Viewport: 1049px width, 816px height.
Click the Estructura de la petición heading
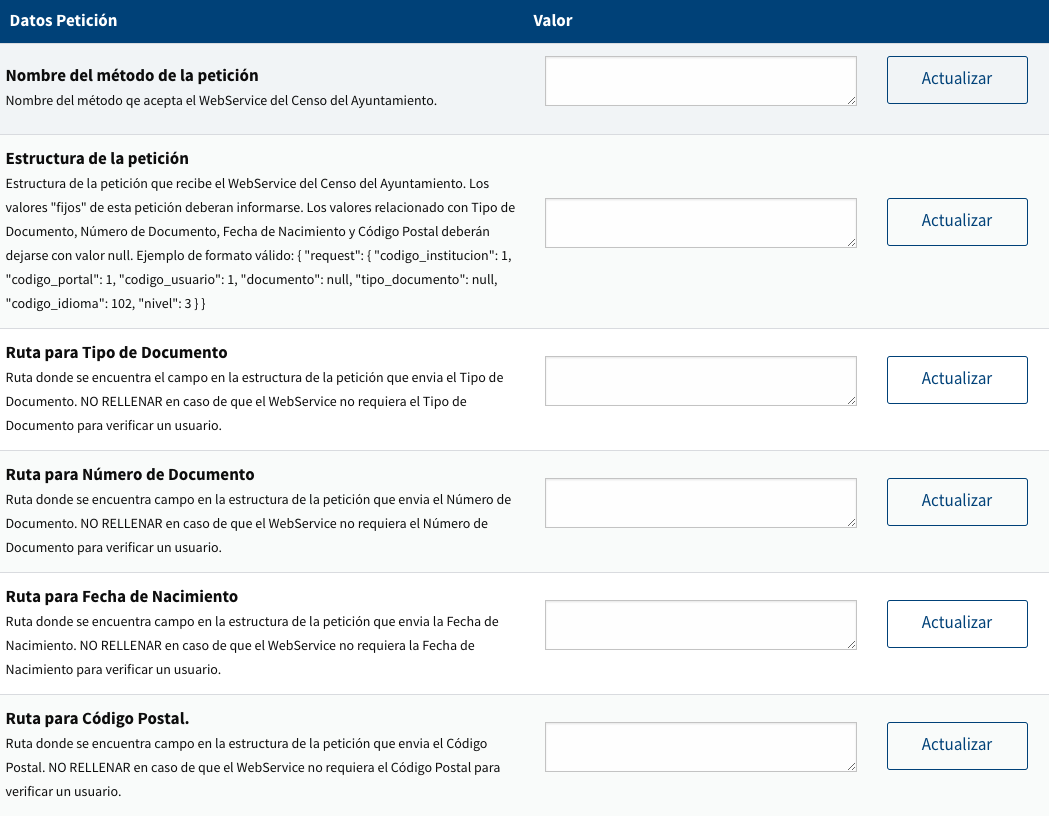97,159
